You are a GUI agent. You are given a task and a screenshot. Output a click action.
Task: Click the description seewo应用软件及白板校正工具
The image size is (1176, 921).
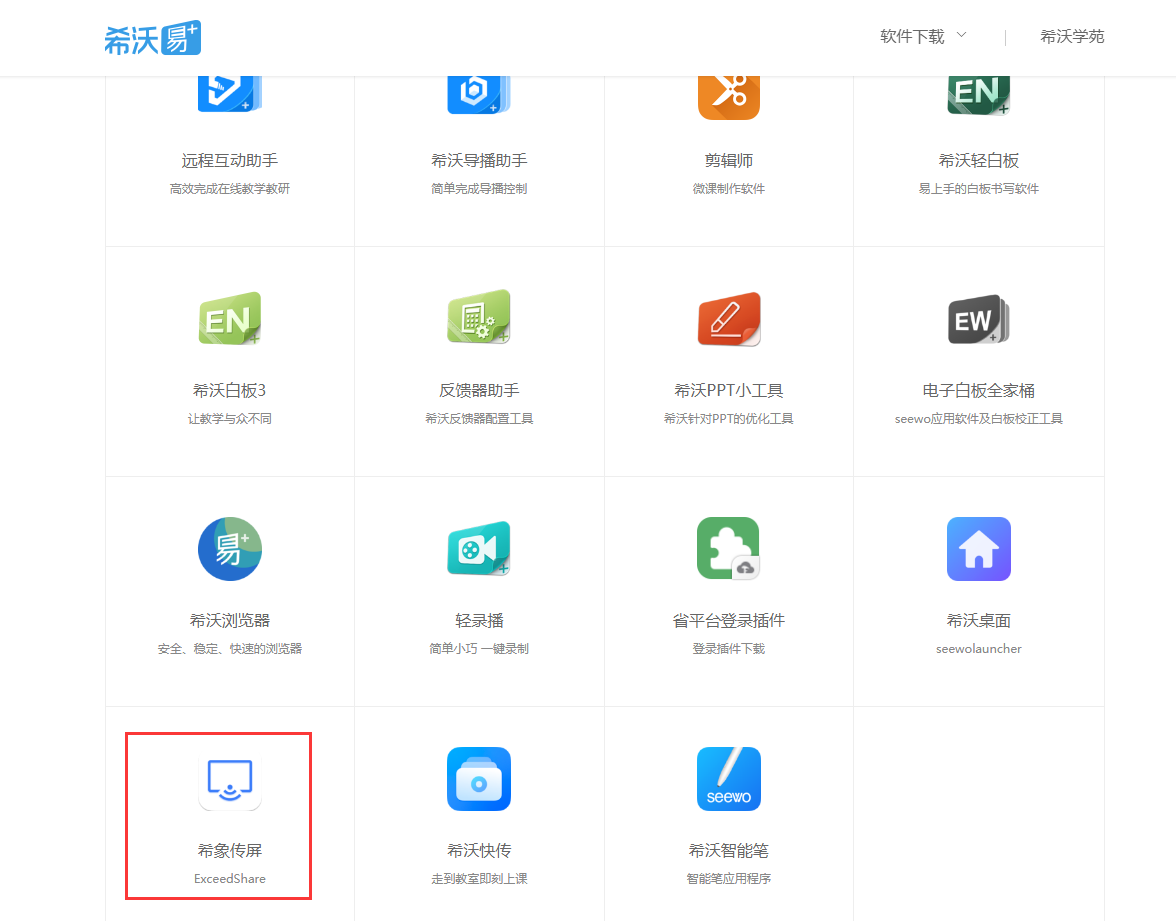click(978, 419)
